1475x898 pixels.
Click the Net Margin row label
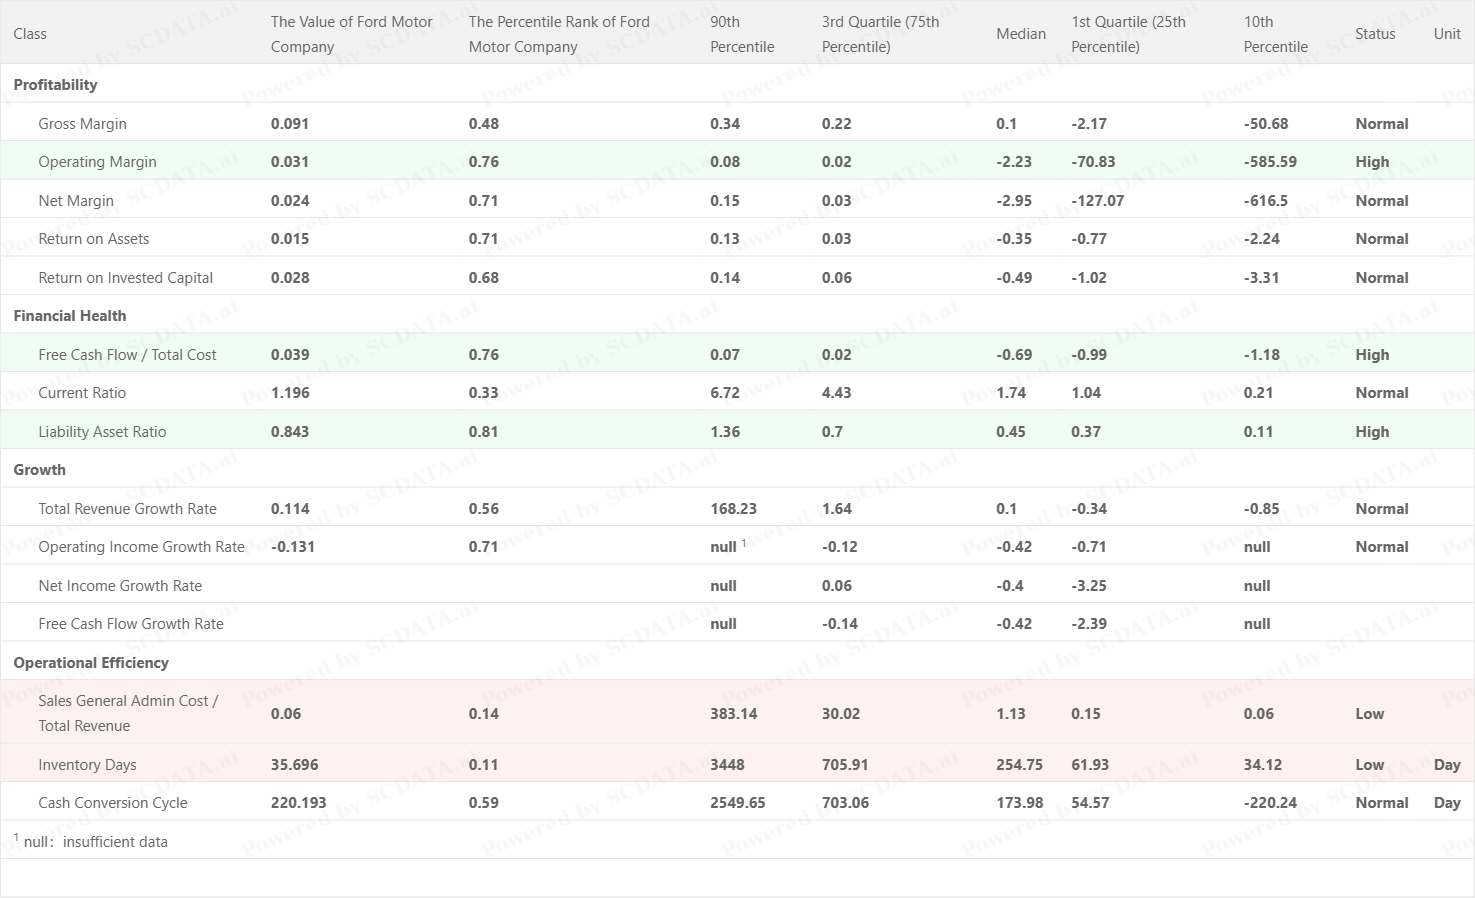point(76,201)
